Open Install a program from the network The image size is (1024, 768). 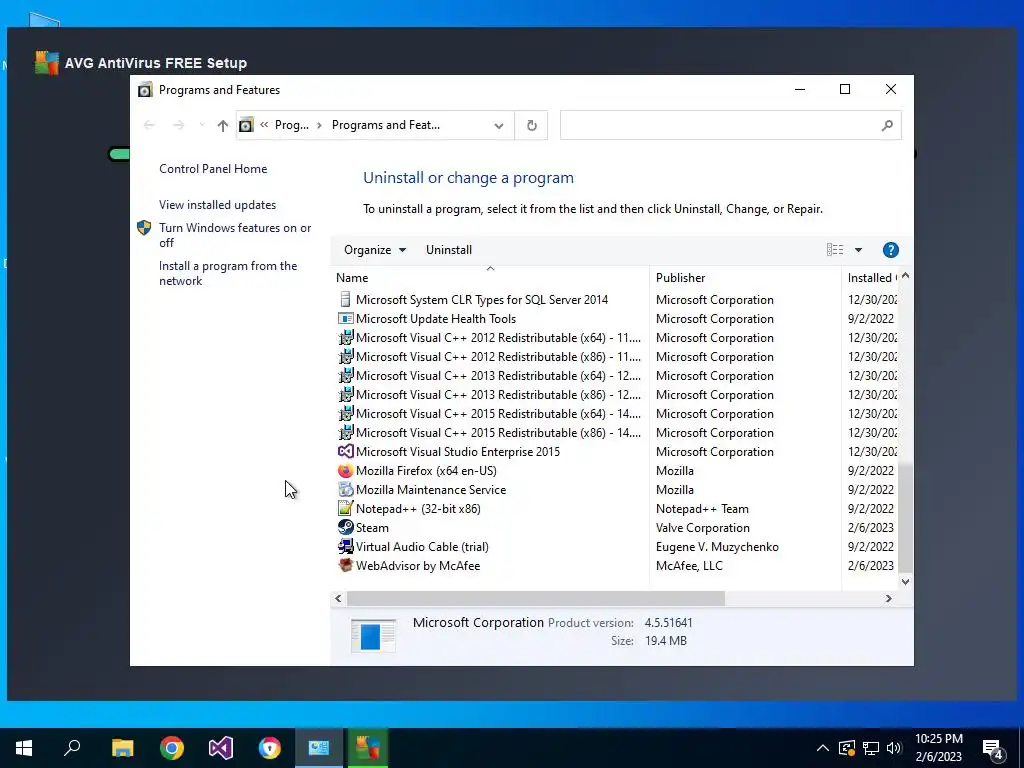[228, 273]
